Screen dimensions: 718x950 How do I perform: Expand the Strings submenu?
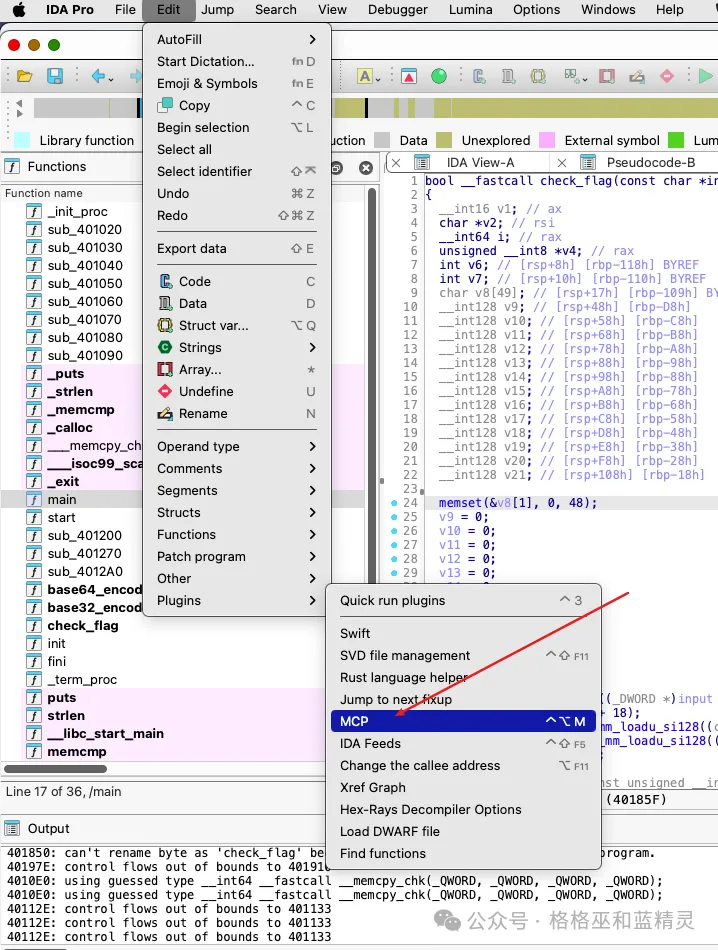point(236,348)
